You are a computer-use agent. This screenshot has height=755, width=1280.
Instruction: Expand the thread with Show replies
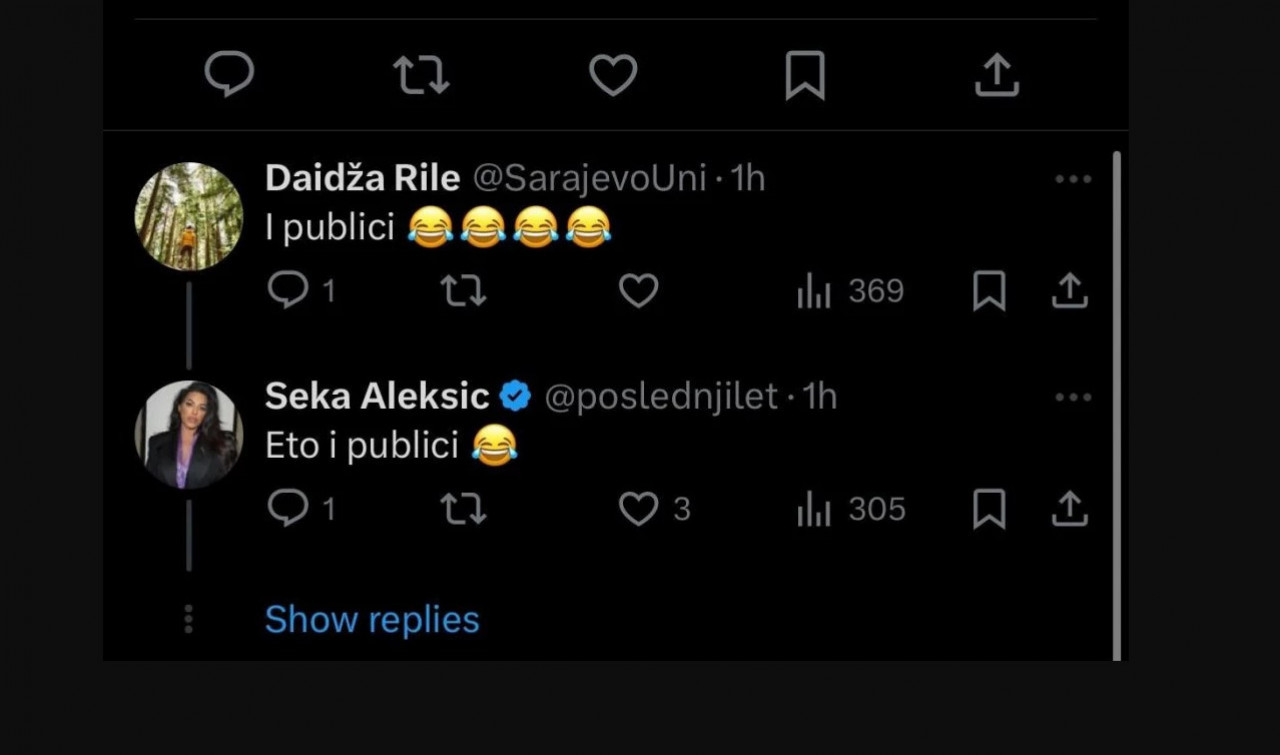coord(372,620)
